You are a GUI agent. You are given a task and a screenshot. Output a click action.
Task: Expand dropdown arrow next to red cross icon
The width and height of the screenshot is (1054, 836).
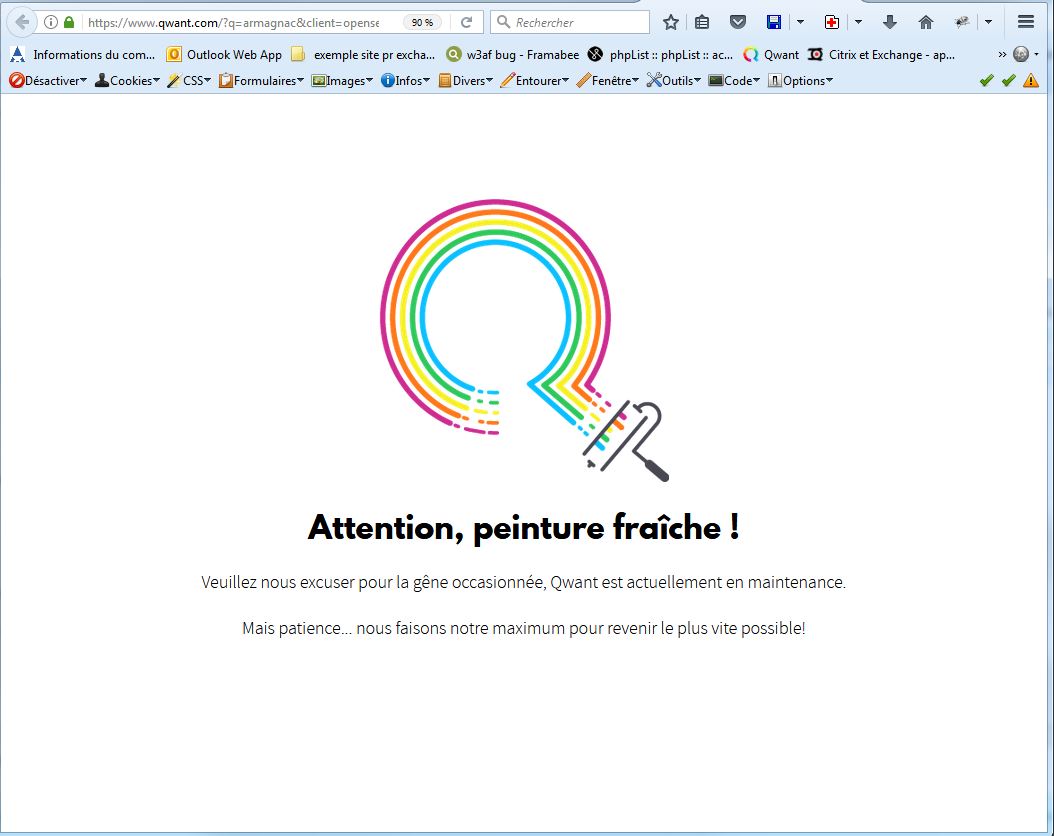click(858, 22)
